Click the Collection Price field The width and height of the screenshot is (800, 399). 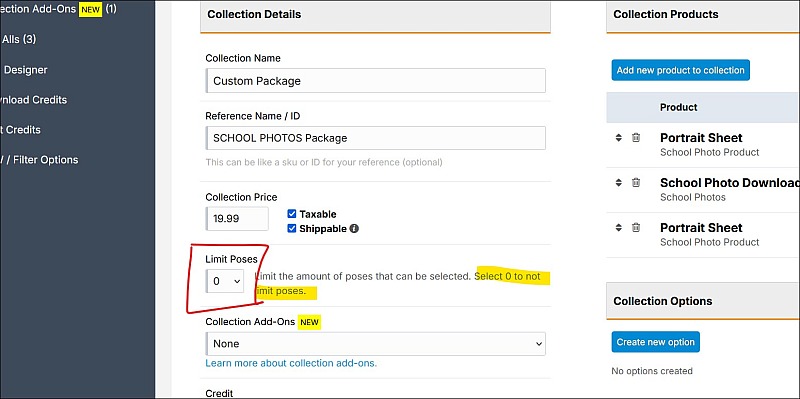(237, 218)
